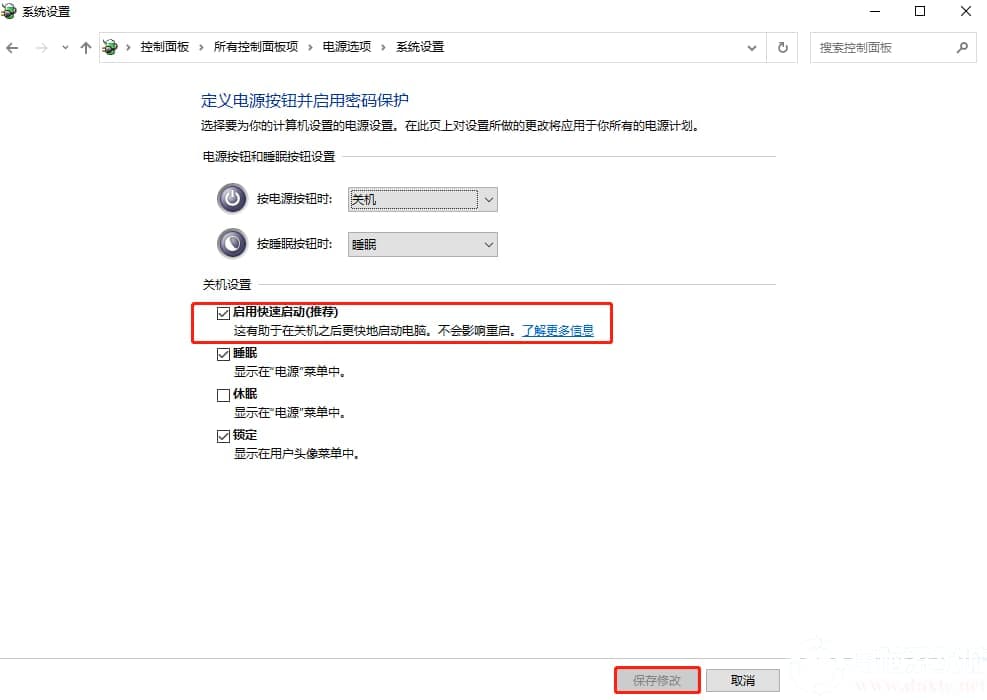987x700 pixels.
Task: Click inside the 搜索控制面板 search box
Action: [x=880, y=47]
